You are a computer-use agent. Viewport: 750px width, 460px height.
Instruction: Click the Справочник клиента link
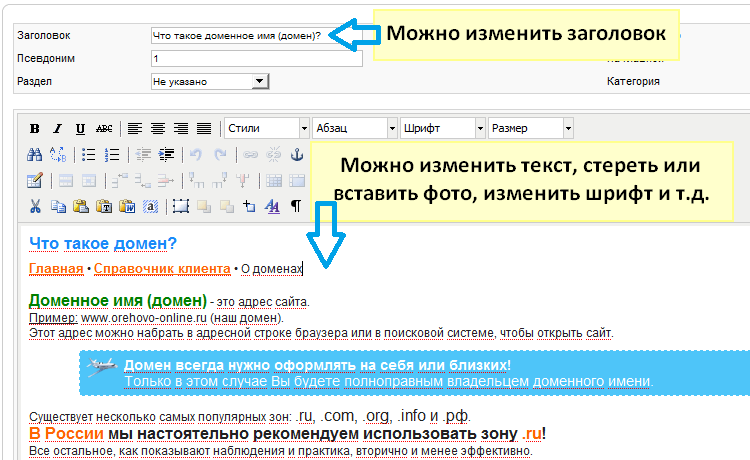[x=162, y=269]
